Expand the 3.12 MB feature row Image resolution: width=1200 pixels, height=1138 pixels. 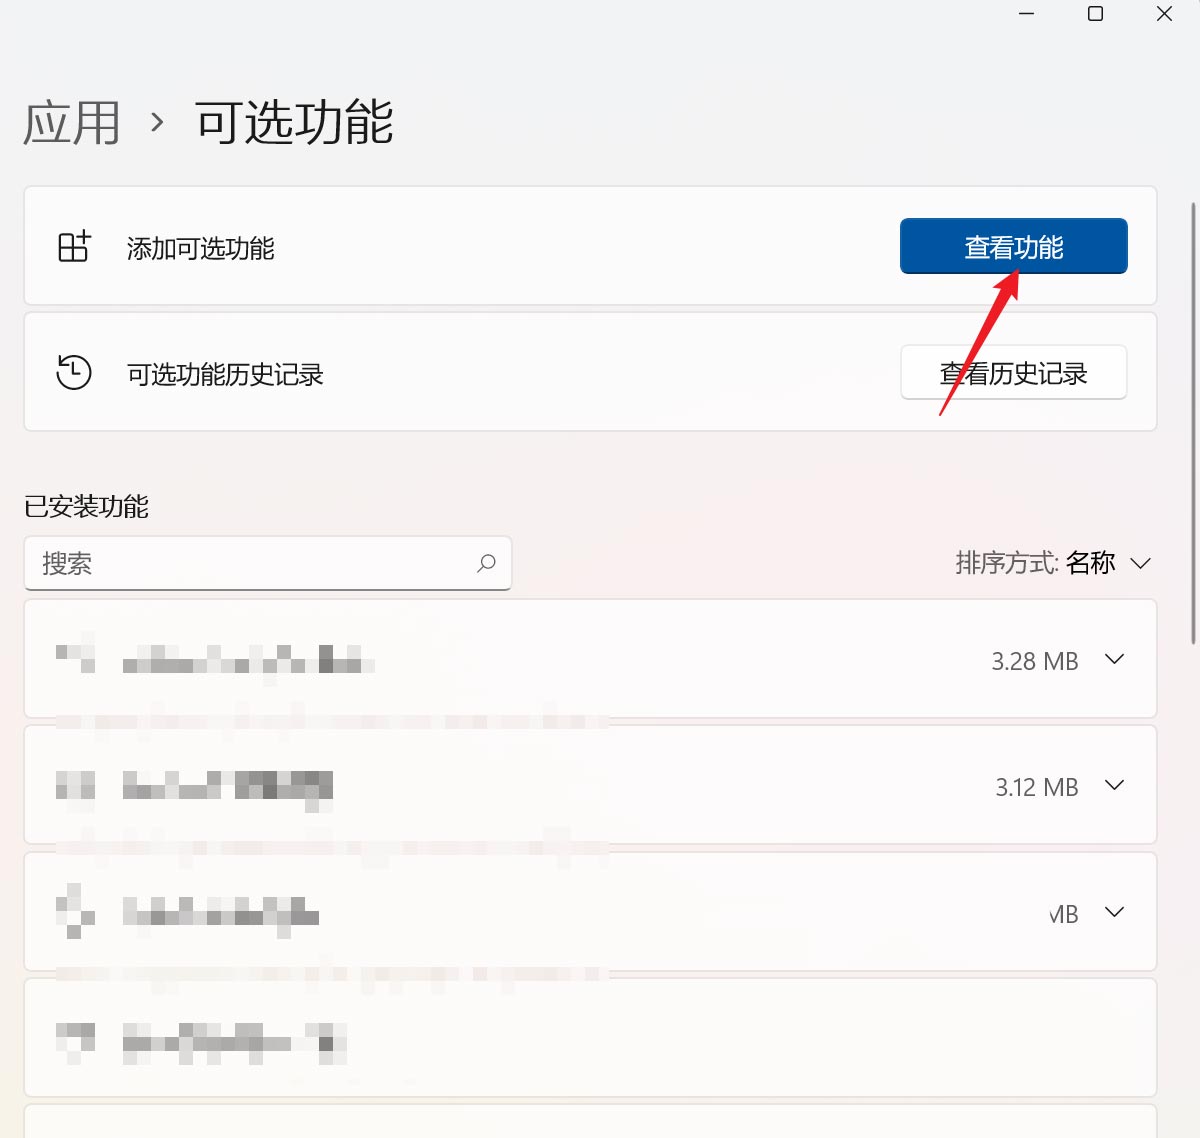point(1114,785)
